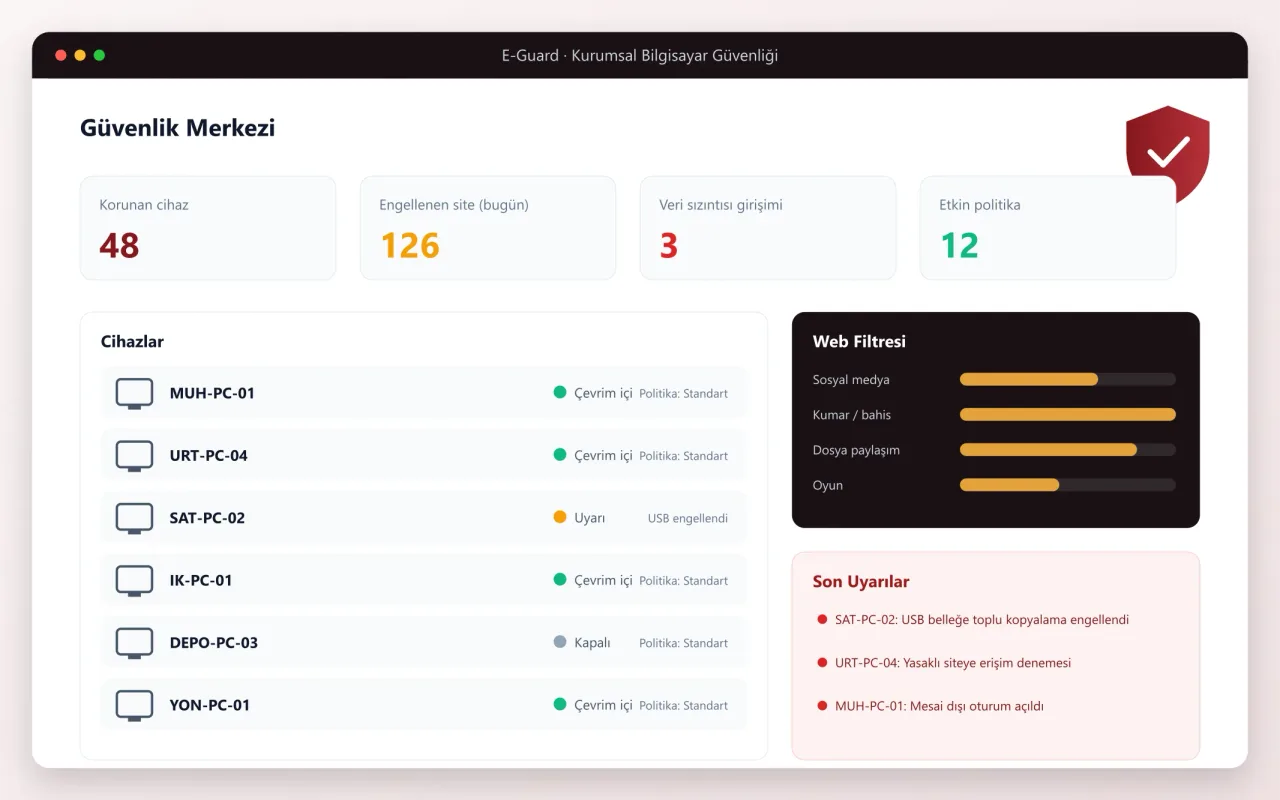The image size is (1280, 800).
Task: Click the green status dot of MUH-PC-01
Action: 560,392
